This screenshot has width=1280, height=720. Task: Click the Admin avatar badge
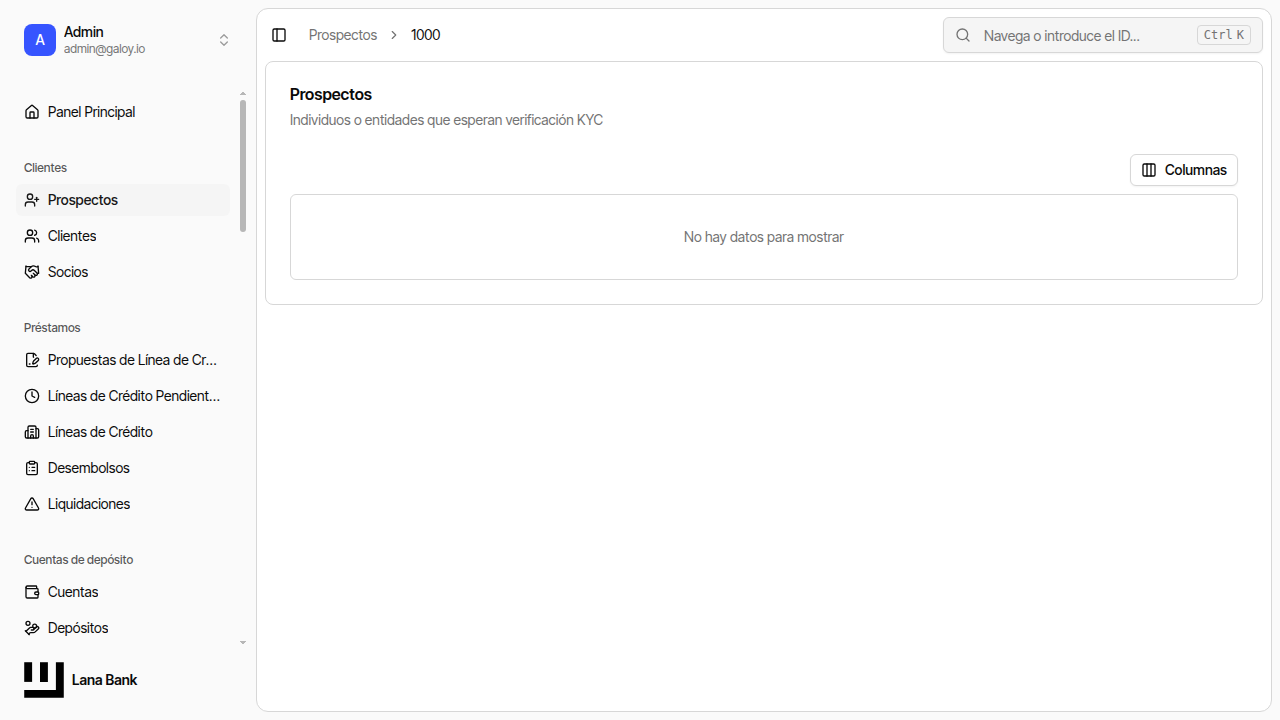pyautogui.click(x=40, y=40)
